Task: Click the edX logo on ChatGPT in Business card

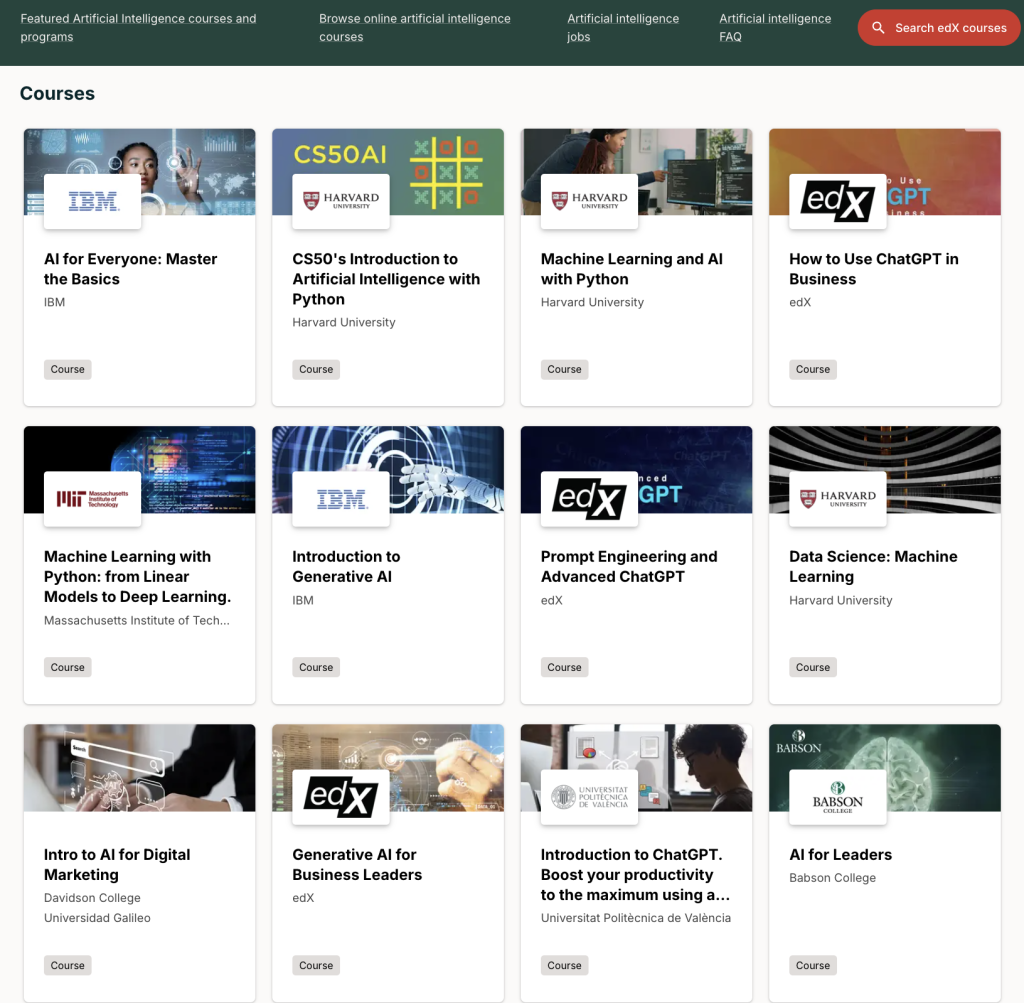Action: tap(838, 202)
